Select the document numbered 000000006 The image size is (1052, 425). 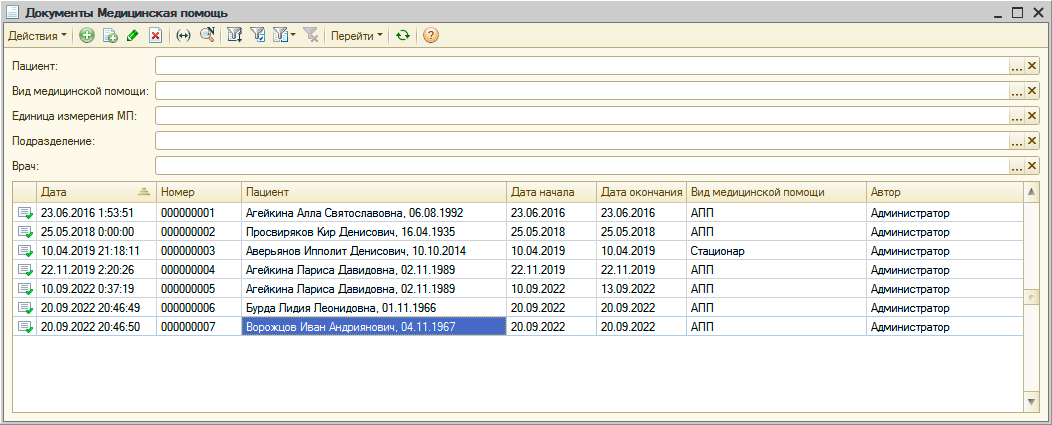coord(188,307)
